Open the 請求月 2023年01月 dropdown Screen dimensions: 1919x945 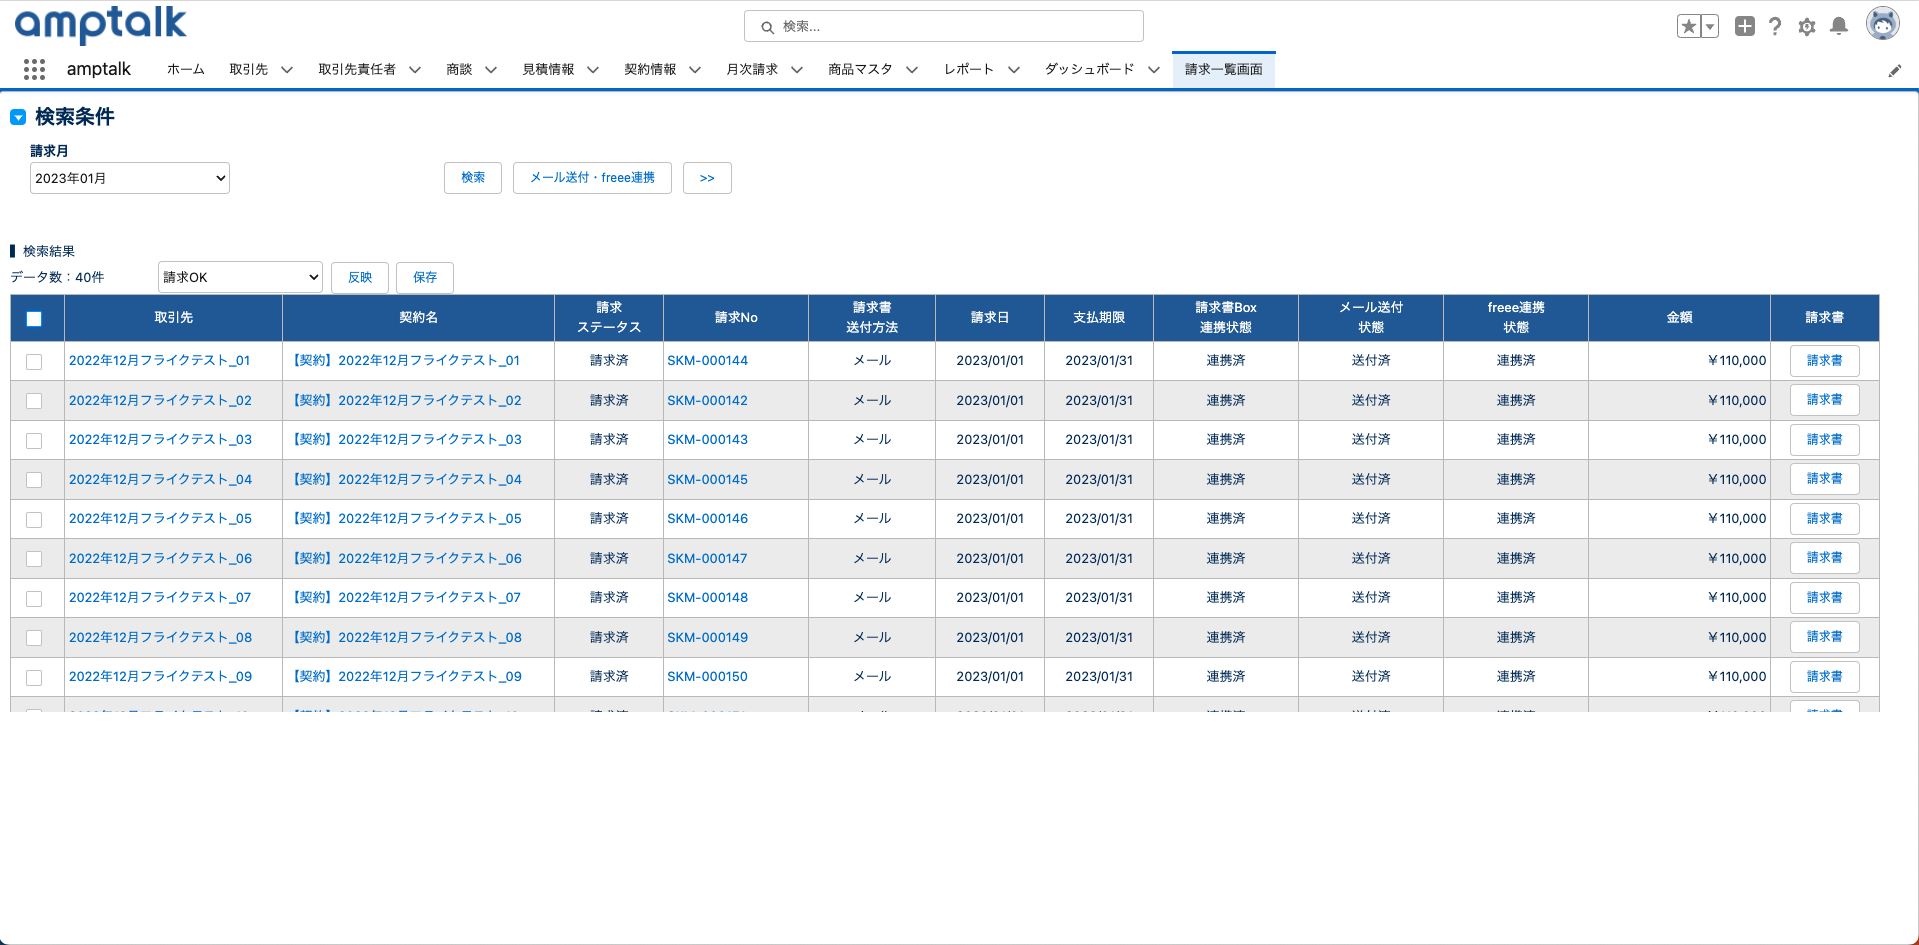pos(130,178)
